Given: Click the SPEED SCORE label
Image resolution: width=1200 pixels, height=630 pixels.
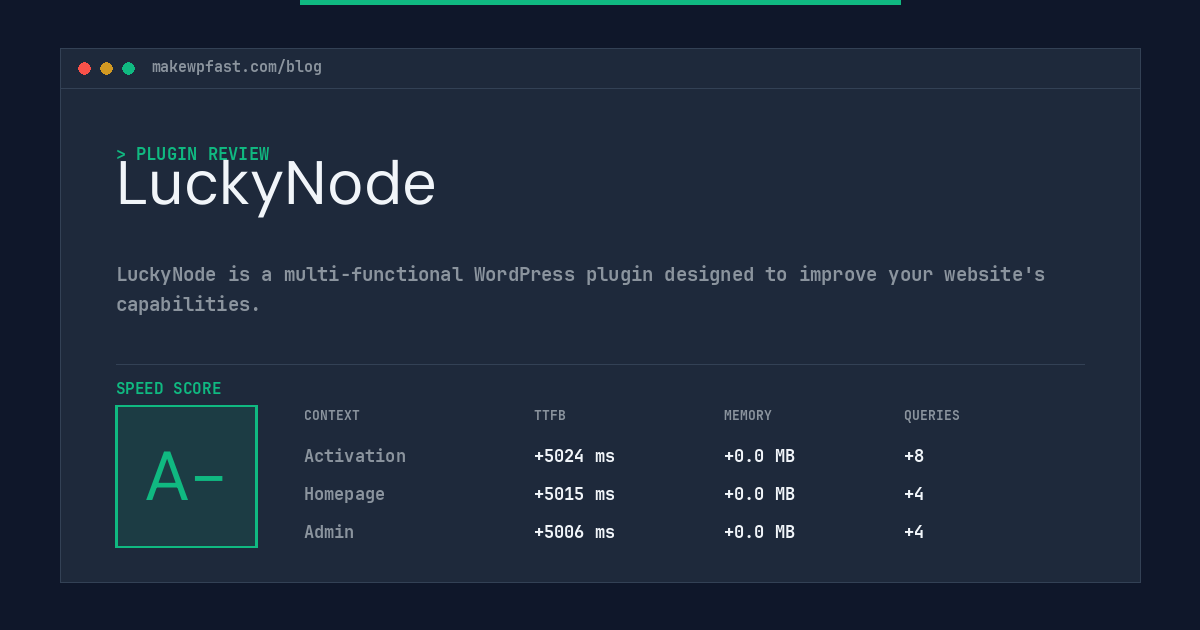Looking at the screenshot, I should point(168,389).
